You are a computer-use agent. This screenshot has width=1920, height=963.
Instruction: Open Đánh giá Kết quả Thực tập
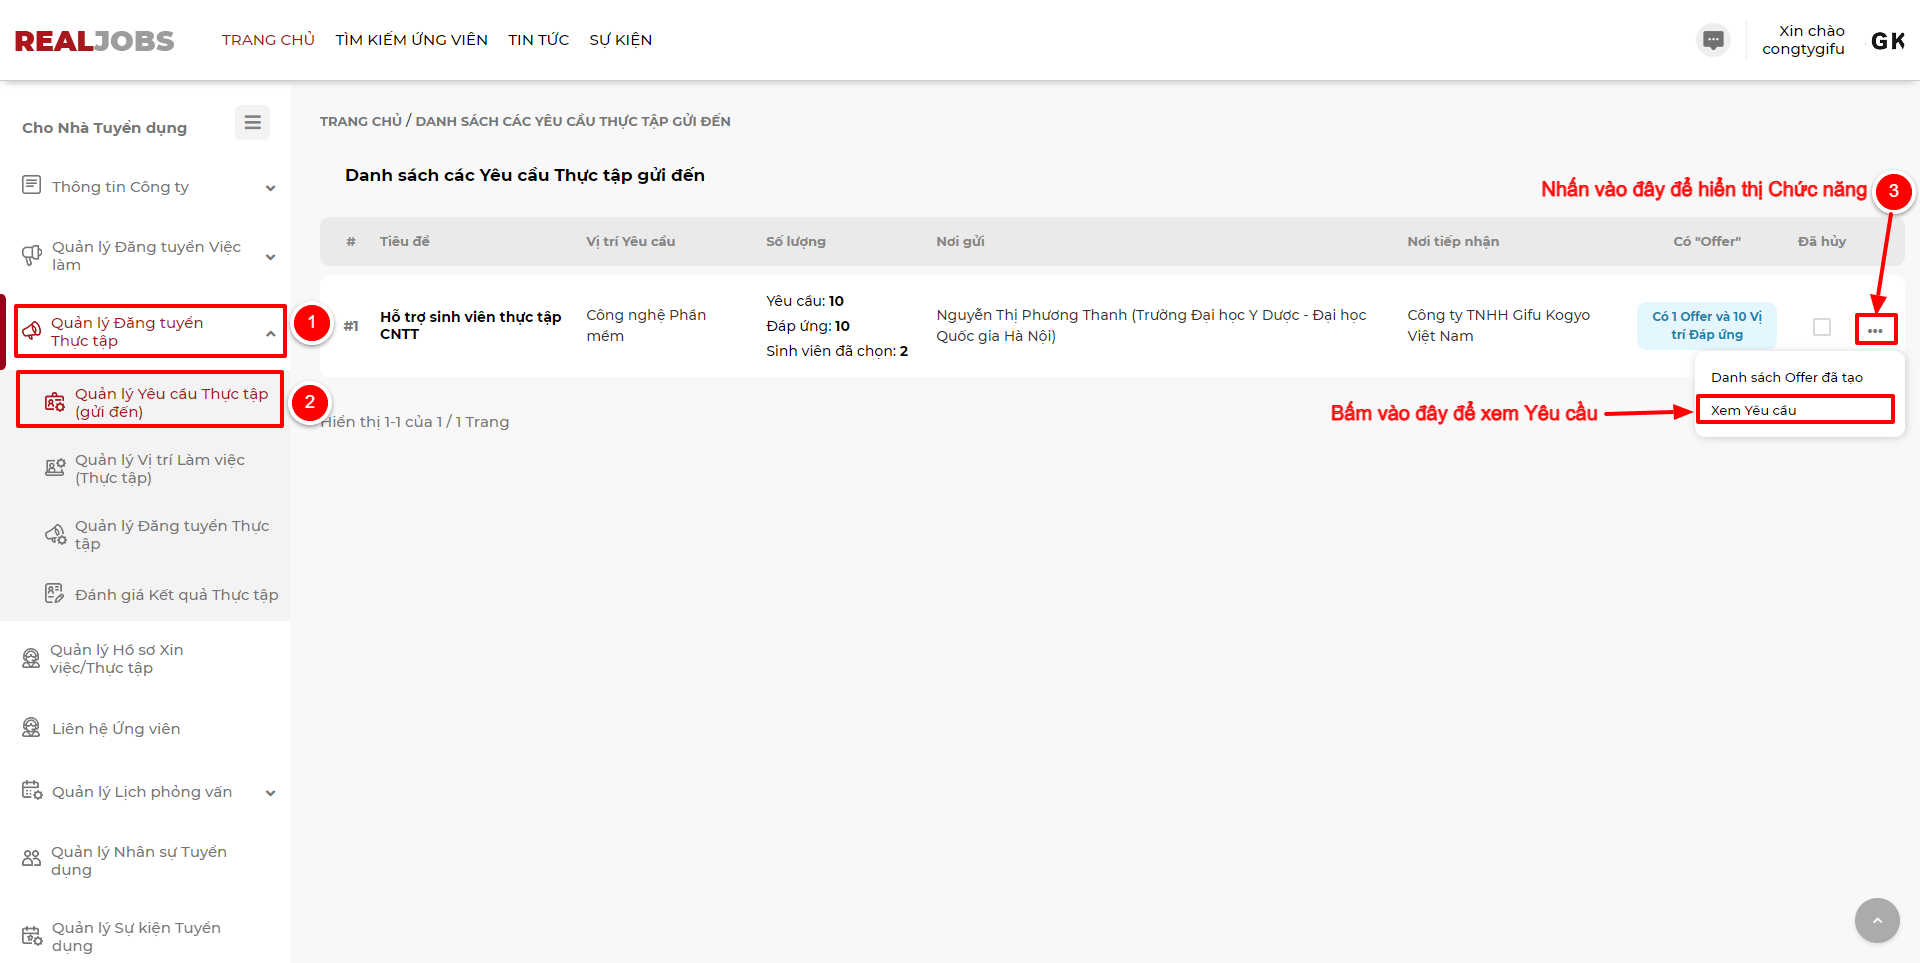(x=176, y=595)
